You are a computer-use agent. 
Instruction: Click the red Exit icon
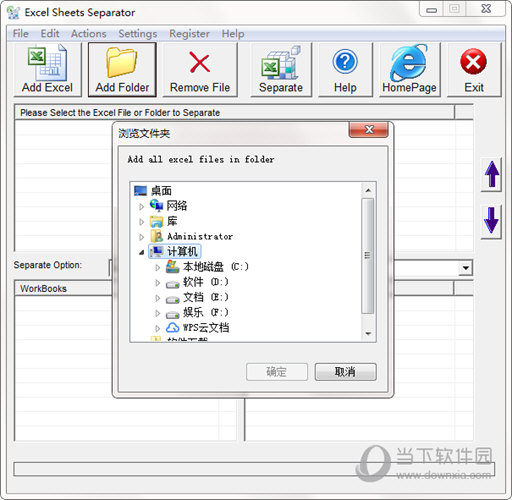click(x=473, y=62)
